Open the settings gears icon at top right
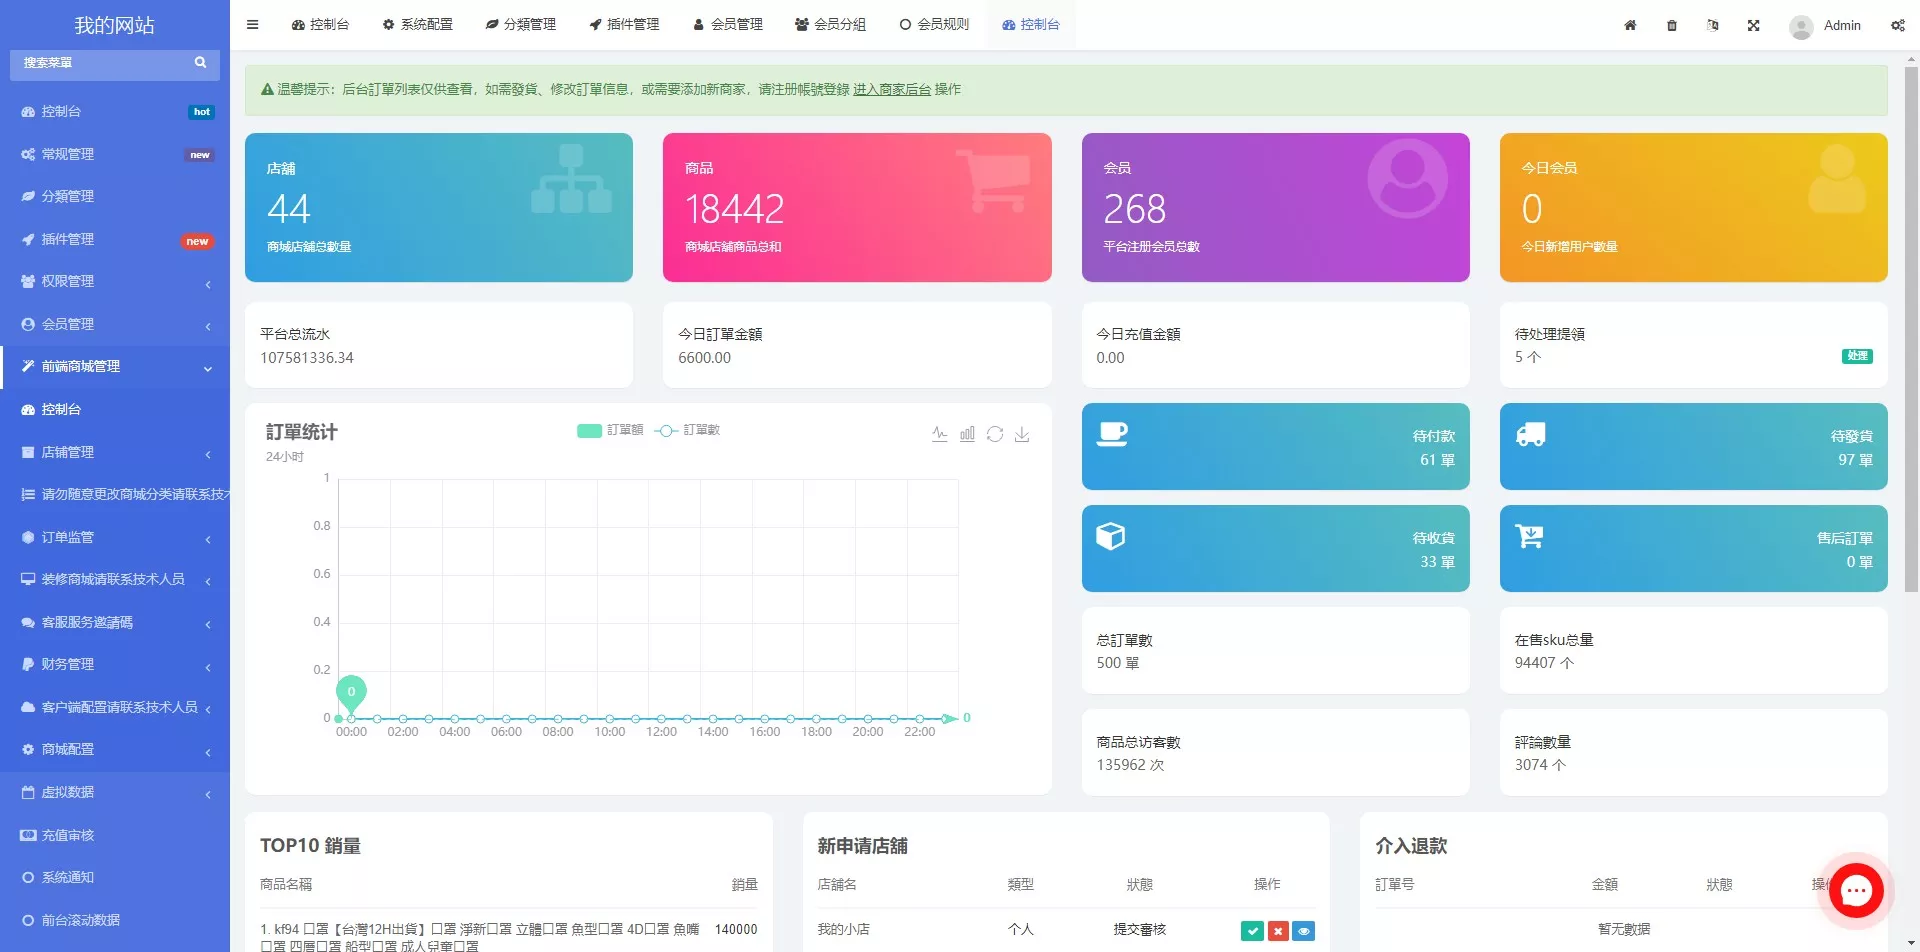 1897,25
